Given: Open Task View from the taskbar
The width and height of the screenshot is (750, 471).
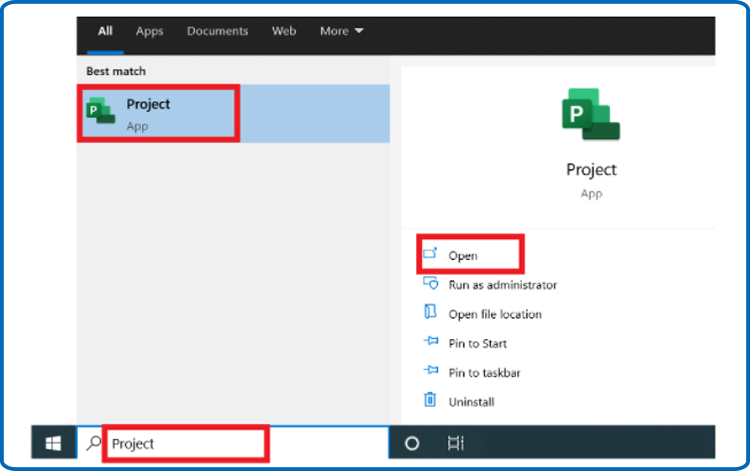Looking at the screenshot, I should (x=455, y=443).
